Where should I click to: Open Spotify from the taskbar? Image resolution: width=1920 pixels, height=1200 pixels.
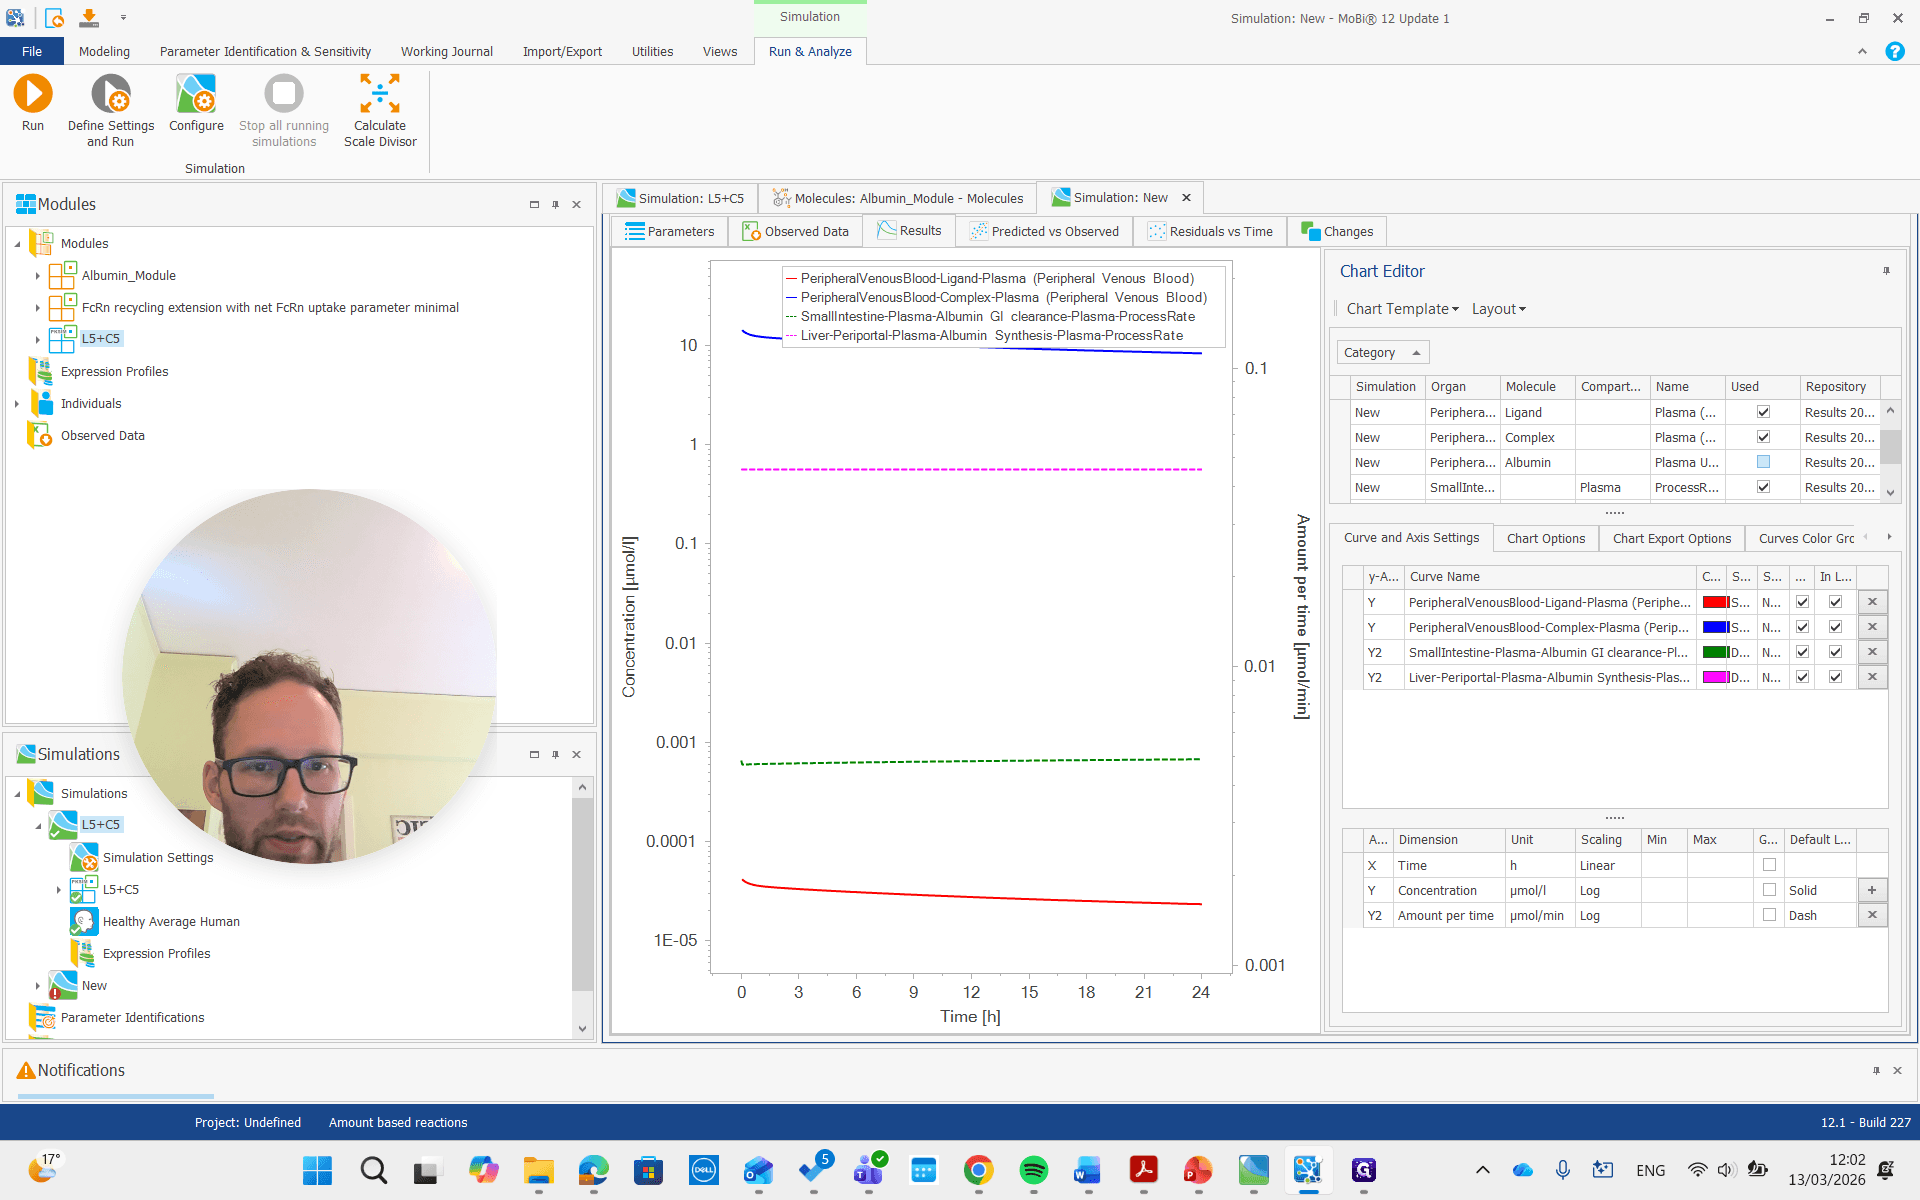coord(1033,1170)
